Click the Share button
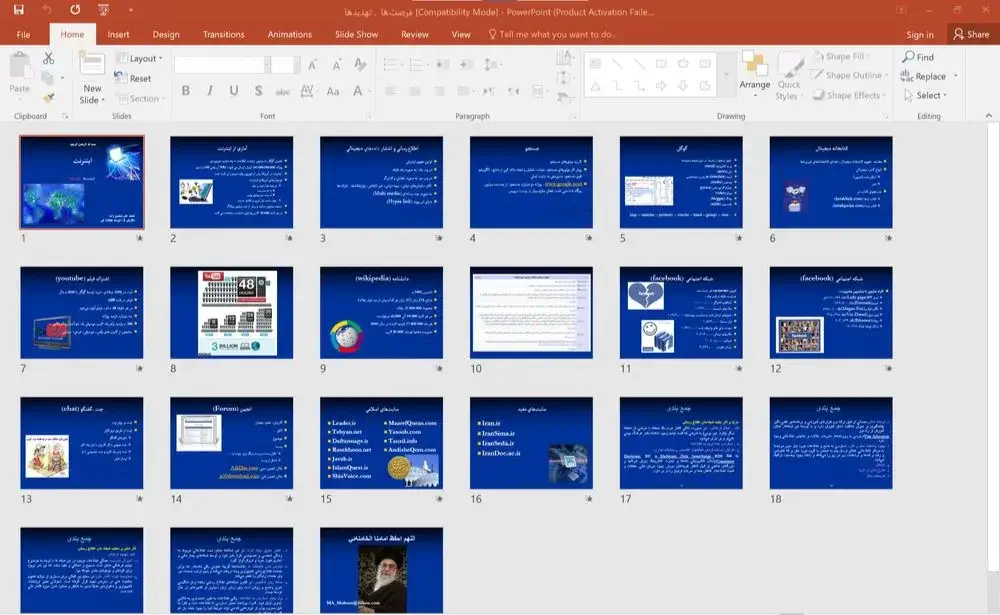 (x=970, y=34)
